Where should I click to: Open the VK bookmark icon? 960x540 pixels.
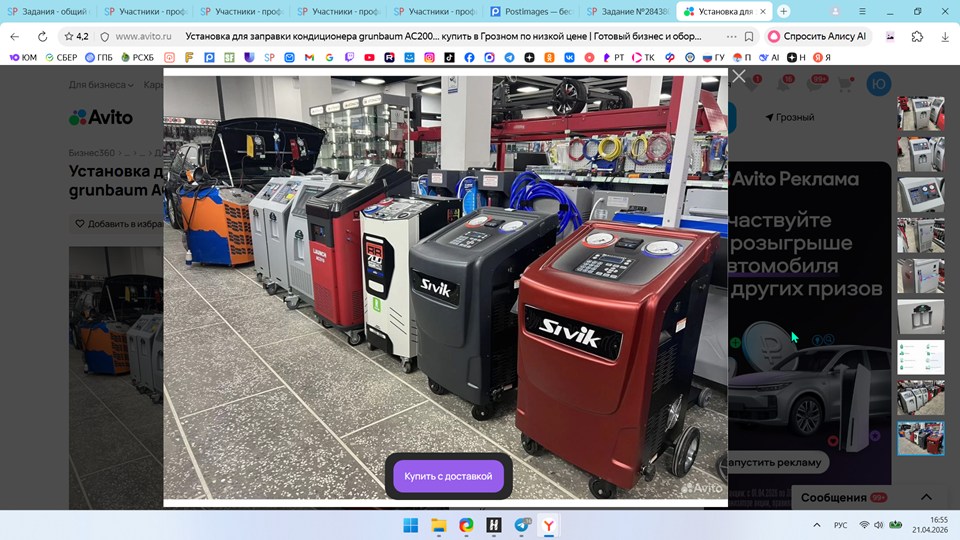(x=569, y=58)
